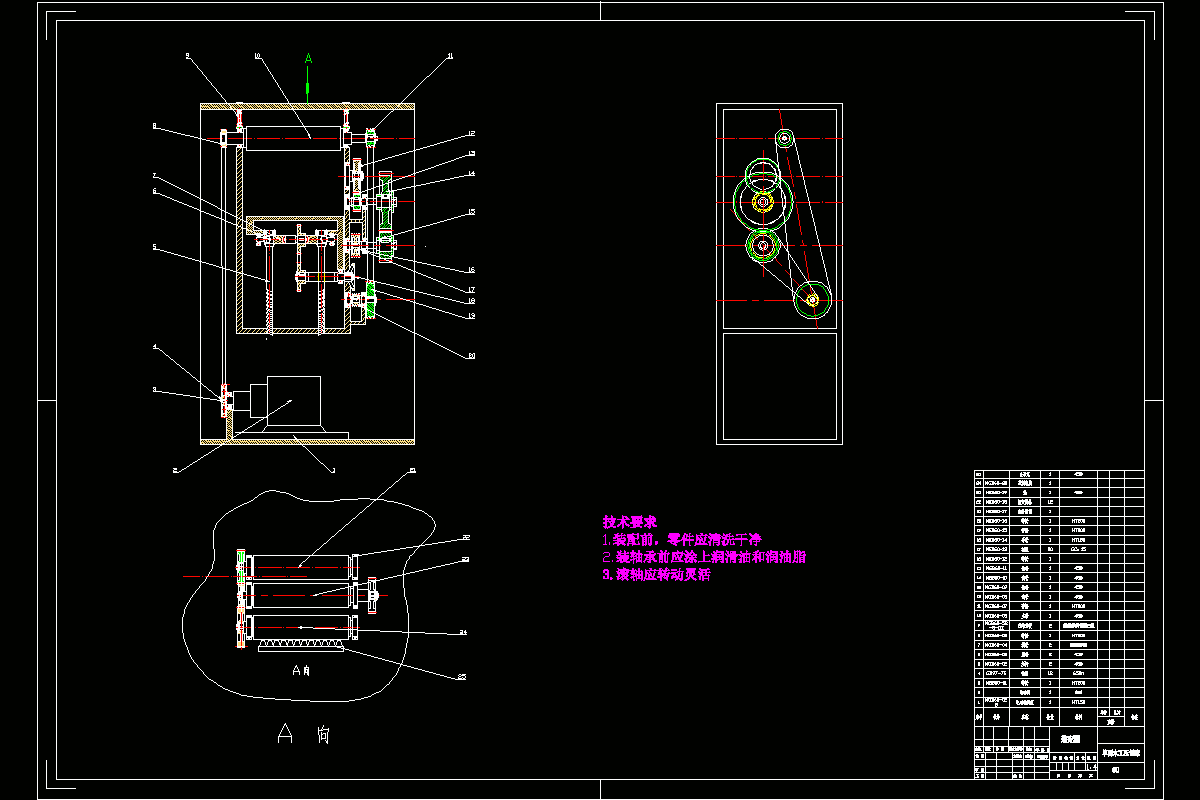This screenshot has height=800, width=1200.
Task: Select part callout number 14
Action: [471, 174]
